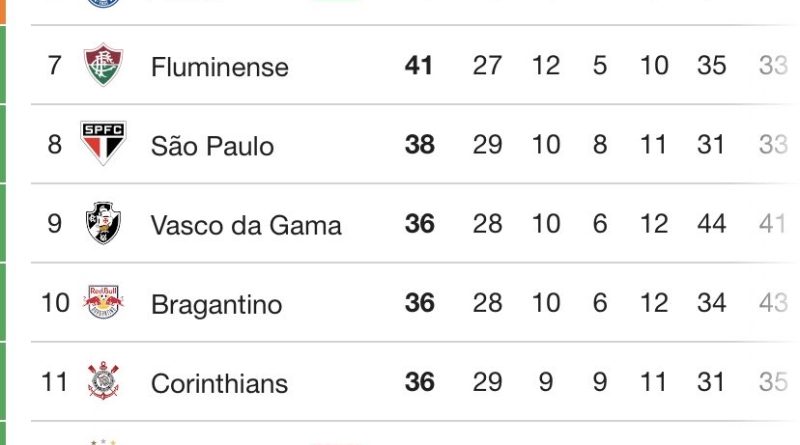This screenshot has width=800, height=445.
Task: Click the Red Bull Bragantino logo
Action: tap(103, 303)
